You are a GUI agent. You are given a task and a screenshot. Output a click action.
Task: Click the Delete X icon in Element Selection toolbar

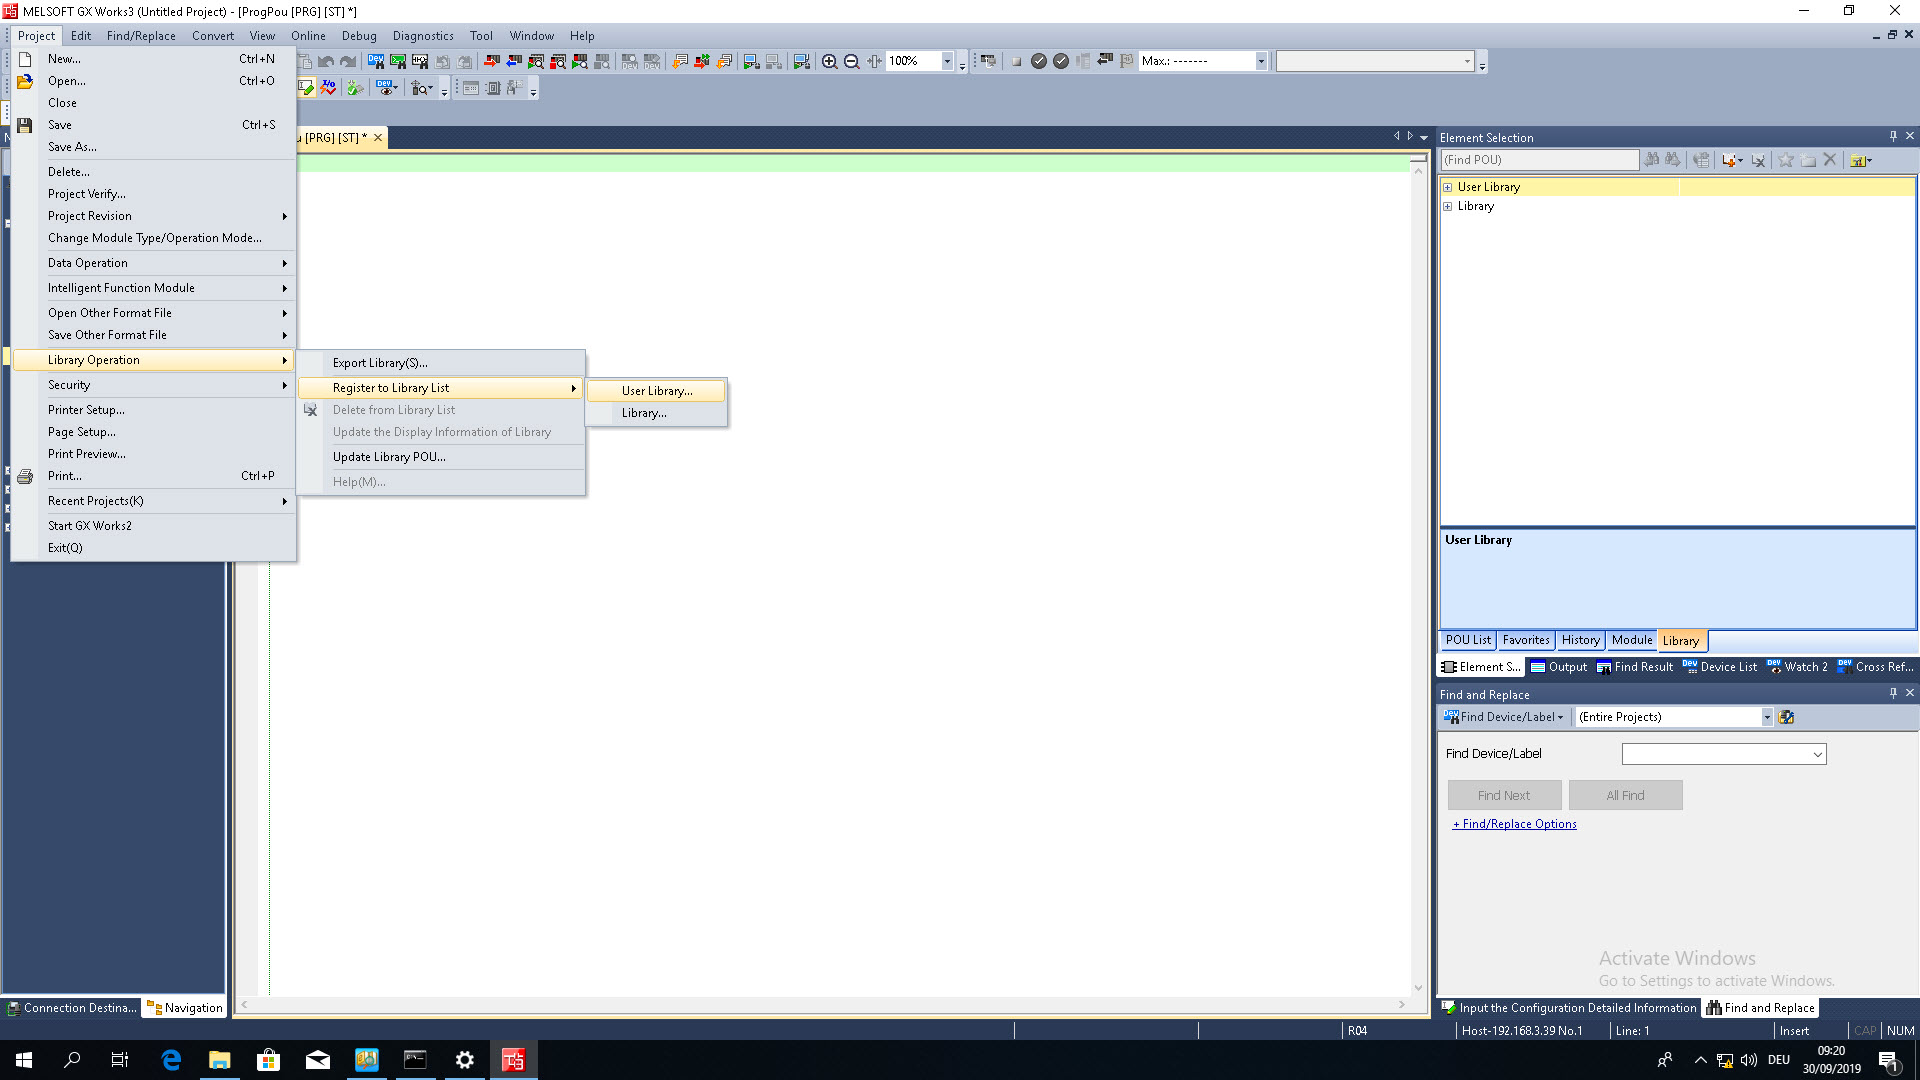click(x=1830, y=160)
